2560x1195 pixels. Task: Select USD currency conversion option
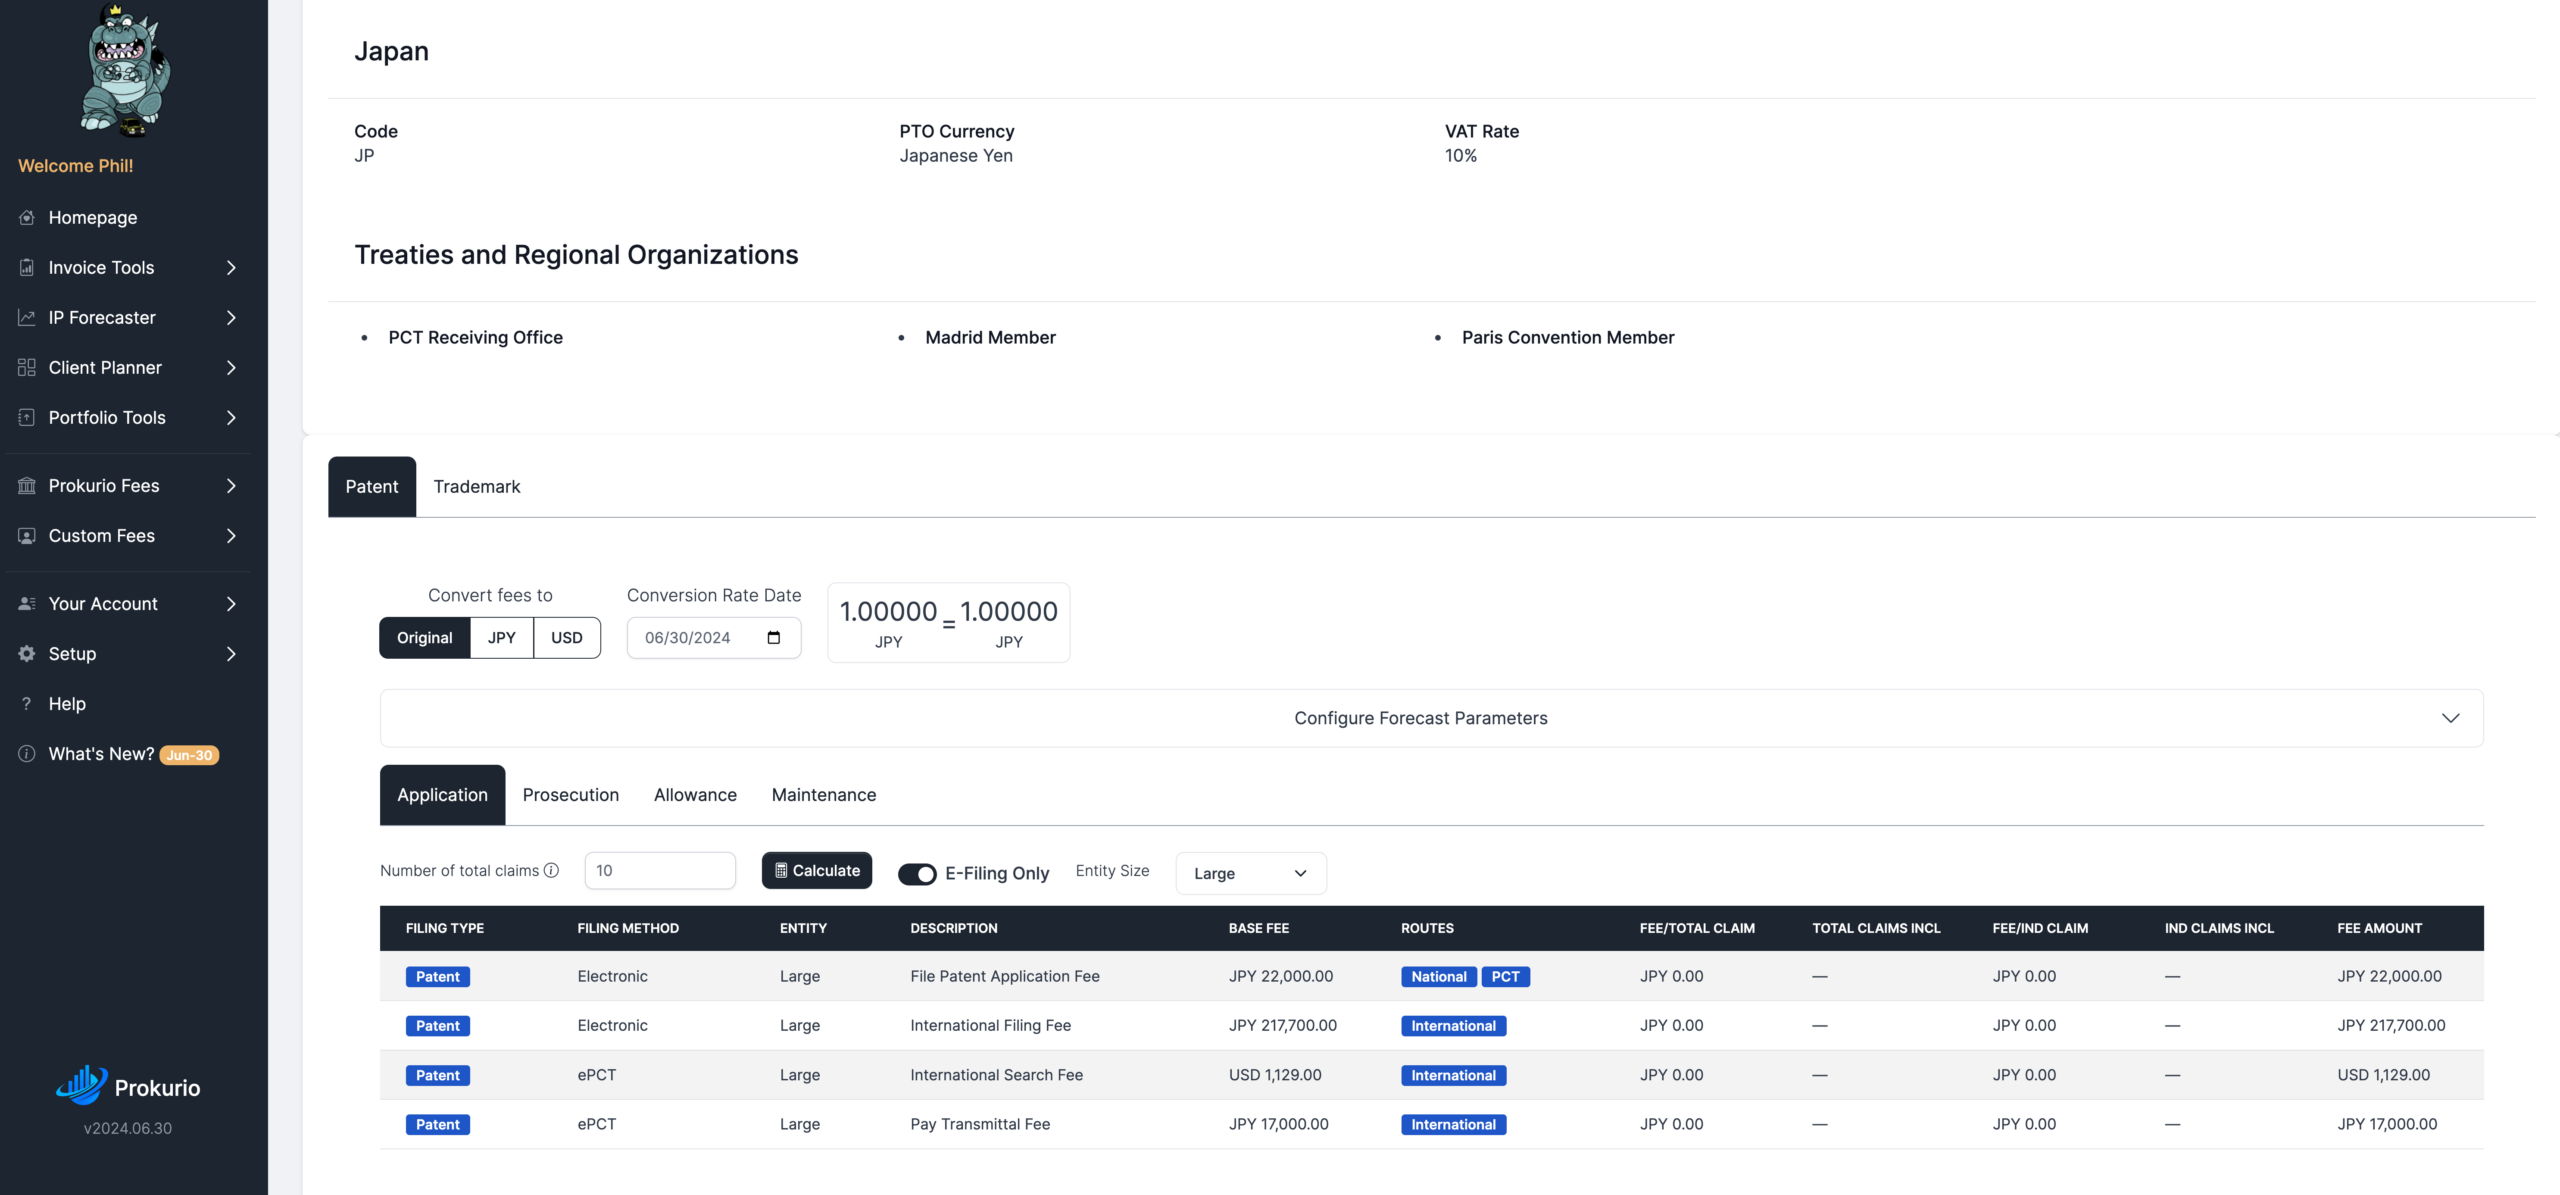tap(567, 638)
